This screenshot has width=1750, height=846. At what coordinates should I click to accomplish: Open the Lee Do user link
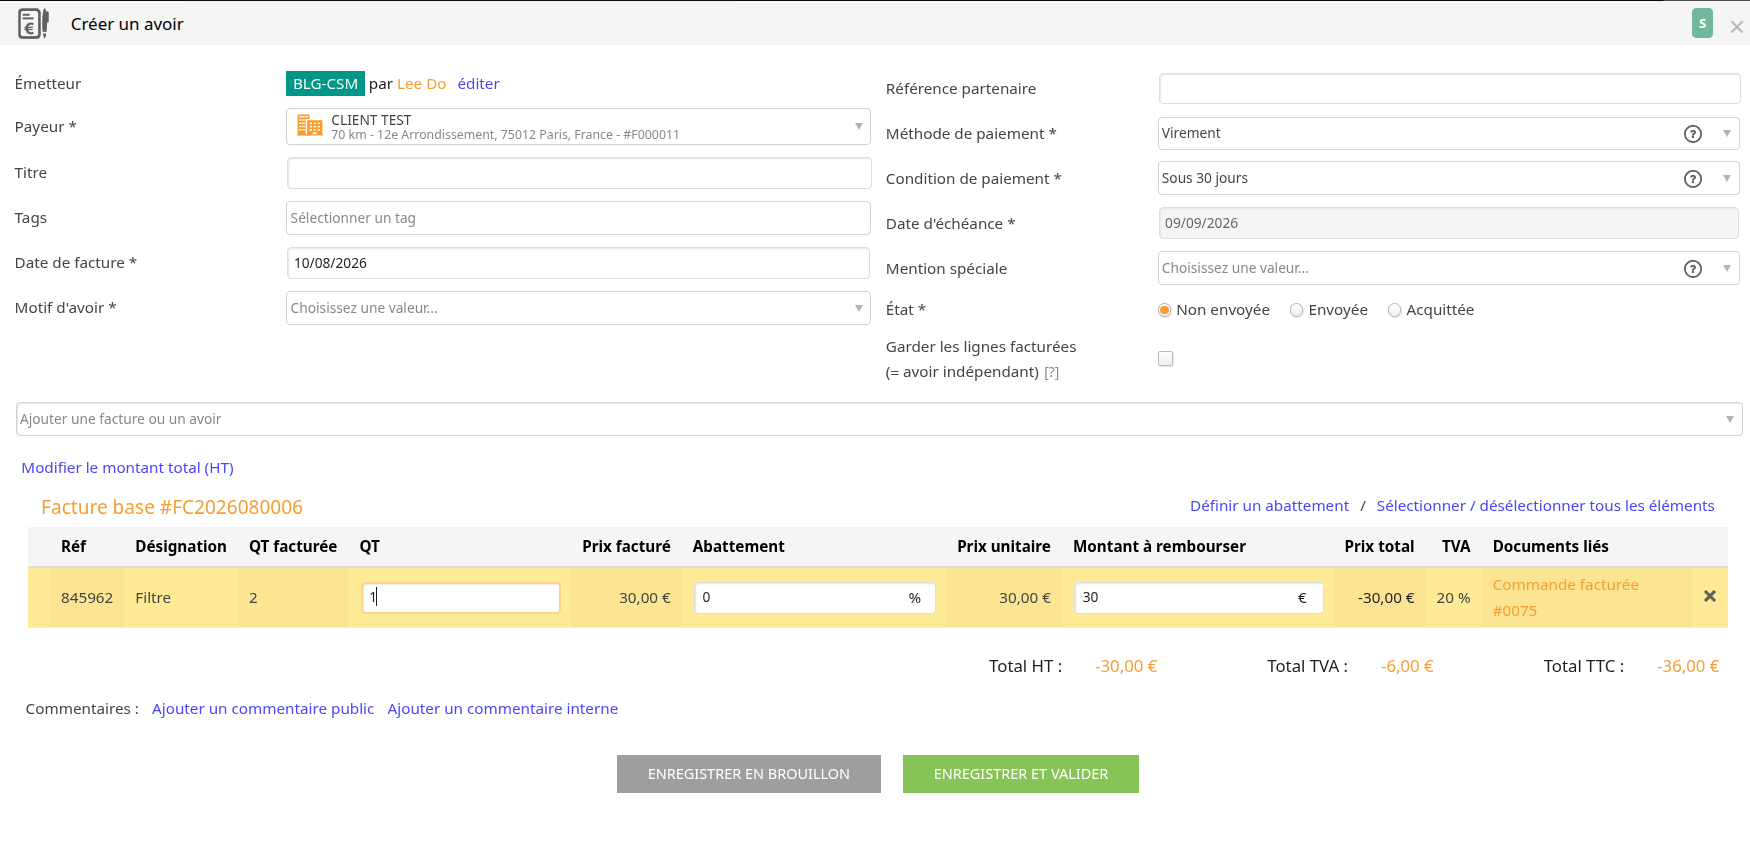point(421,84)
